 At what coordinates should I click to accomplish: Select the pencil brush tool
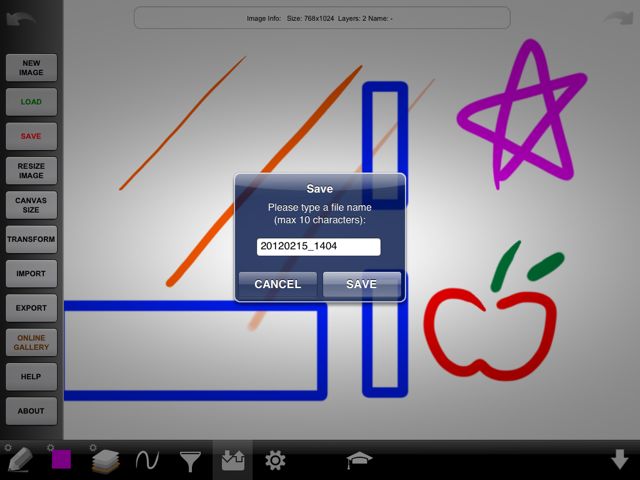pyautogui.click(x=20, y=460)
